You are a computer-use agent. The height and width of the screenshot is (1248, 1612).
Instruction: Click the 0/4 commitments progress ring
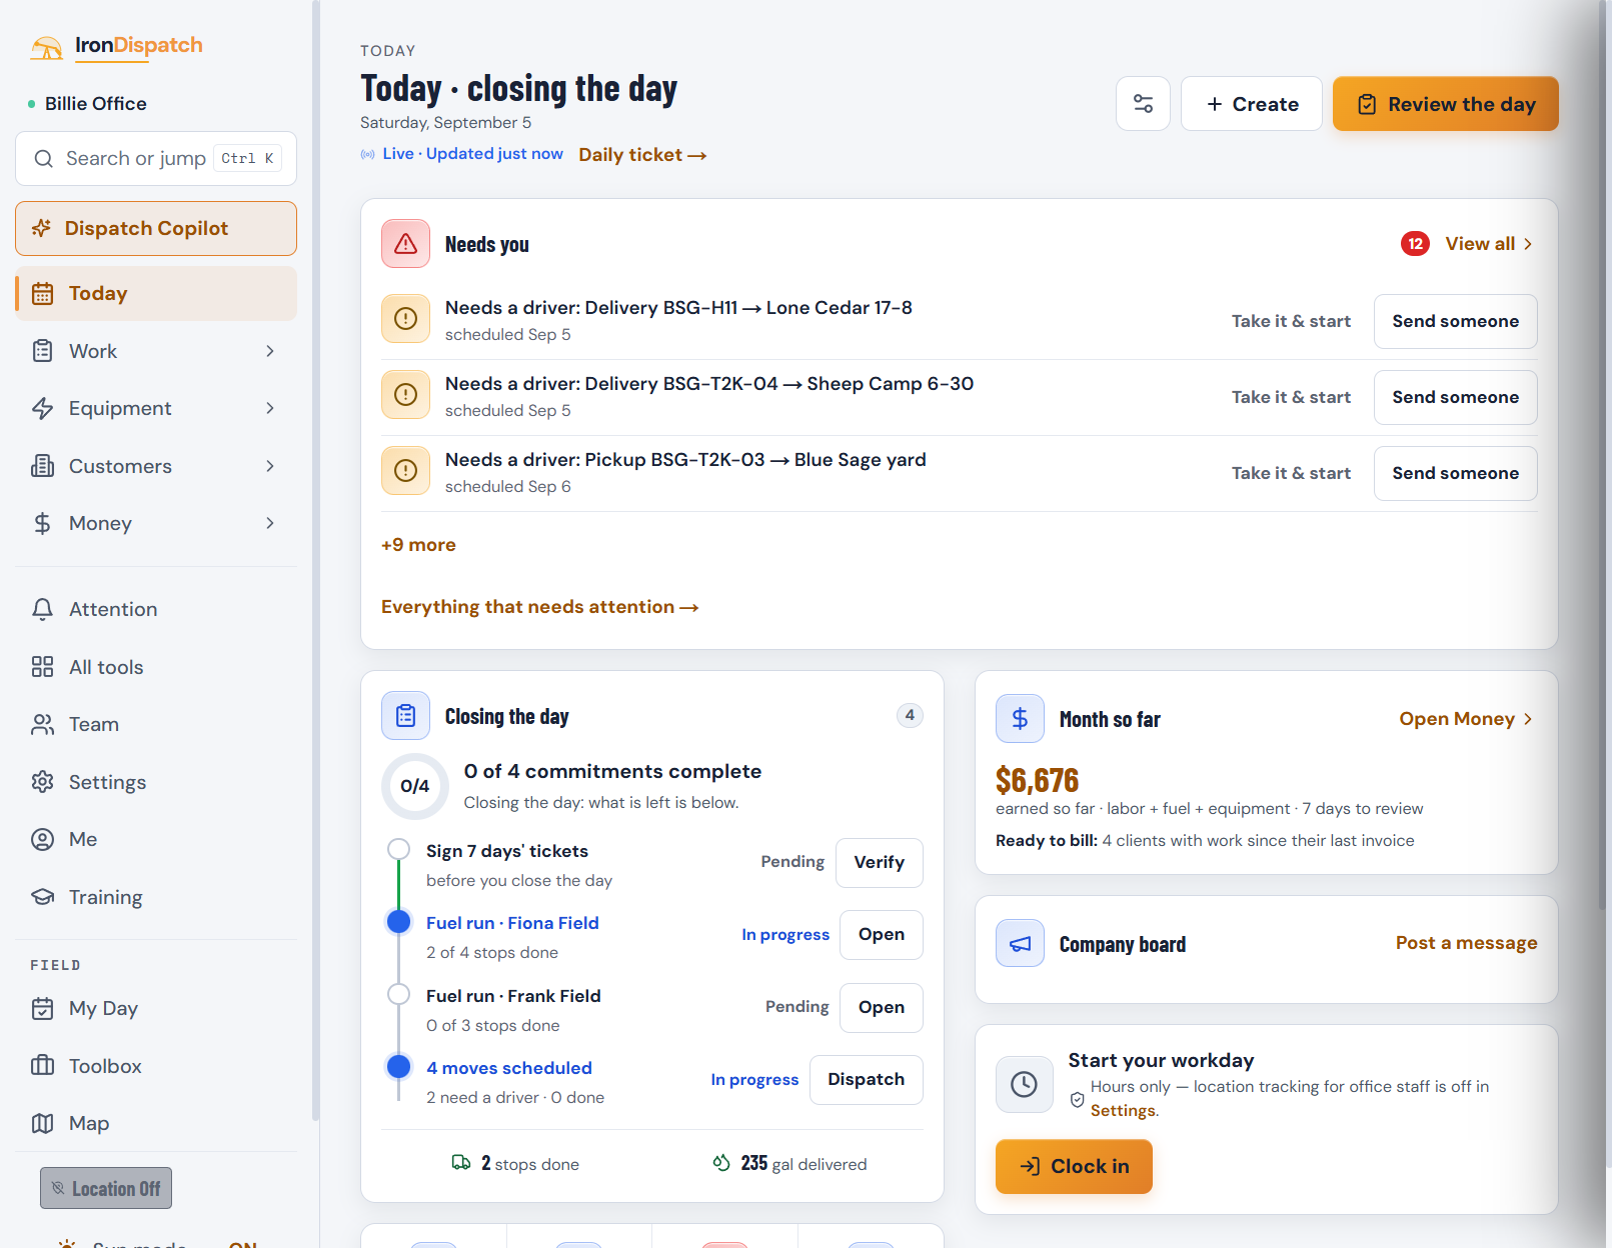[414, 786]
